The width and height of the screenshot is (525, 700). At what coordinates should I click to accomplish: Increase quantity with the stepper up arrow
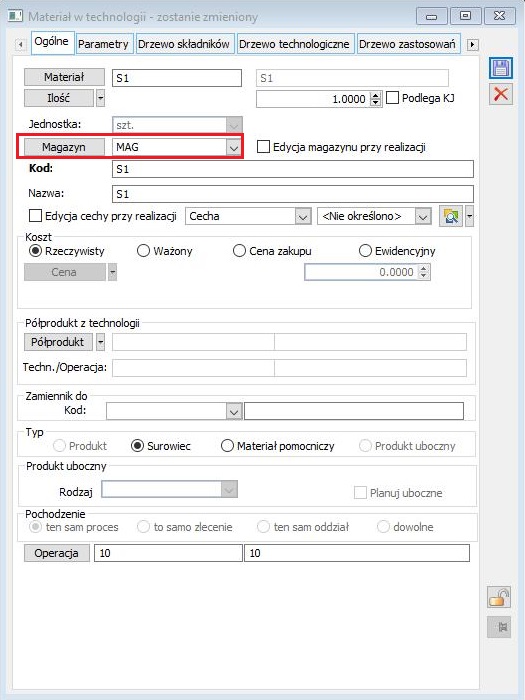(376, 95)
